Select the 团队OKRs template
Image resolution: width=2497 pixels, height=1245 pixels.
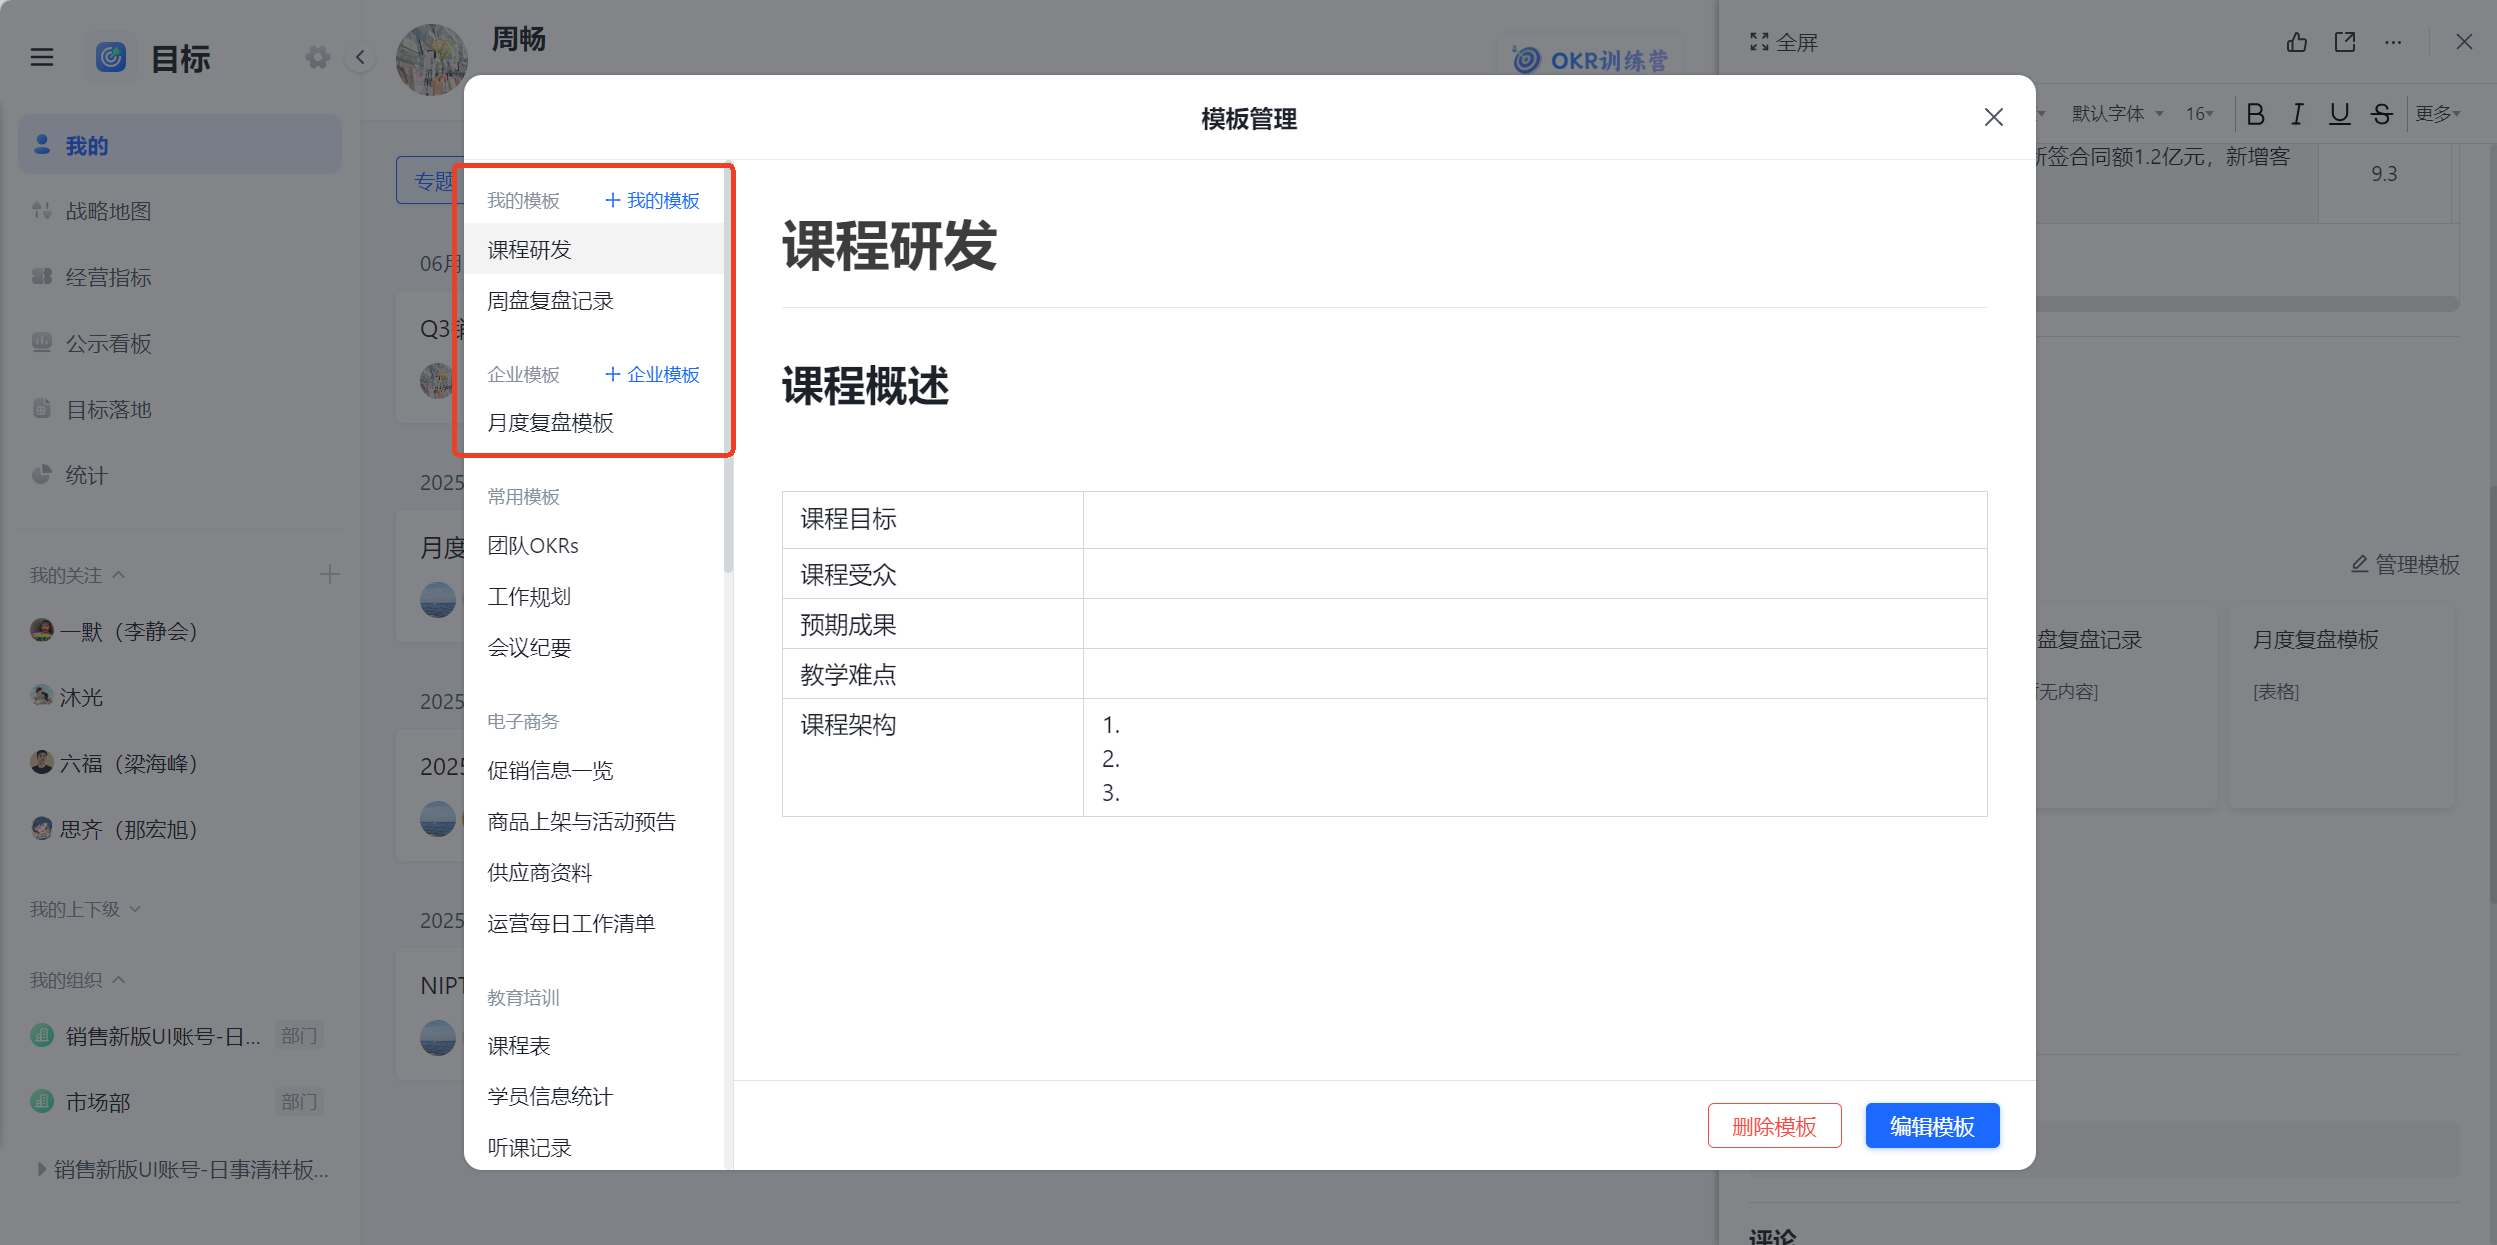[595, 545]
